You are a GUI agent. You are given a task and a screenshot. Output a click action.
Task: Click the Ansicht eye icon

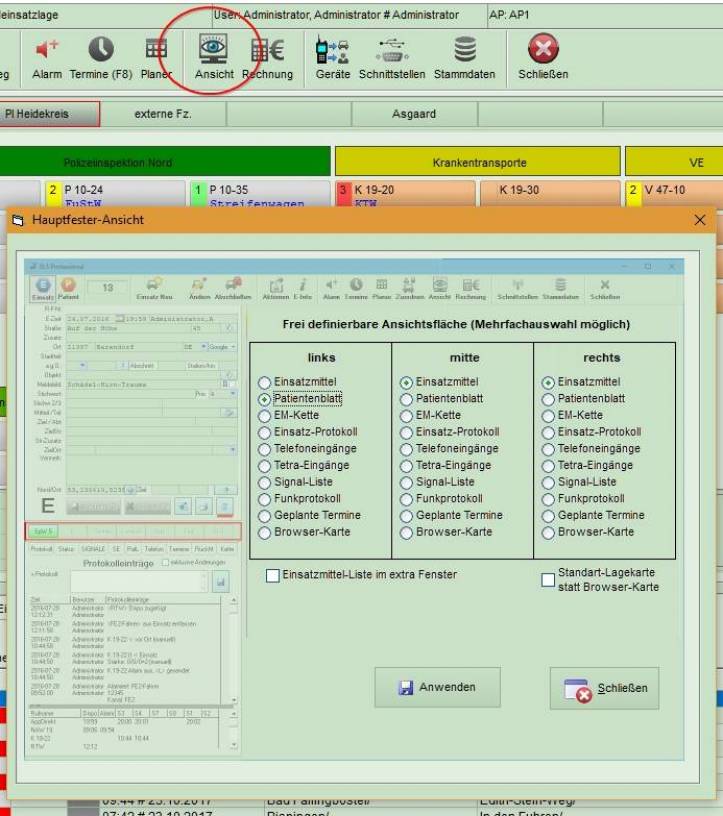[x=214, y=49]
